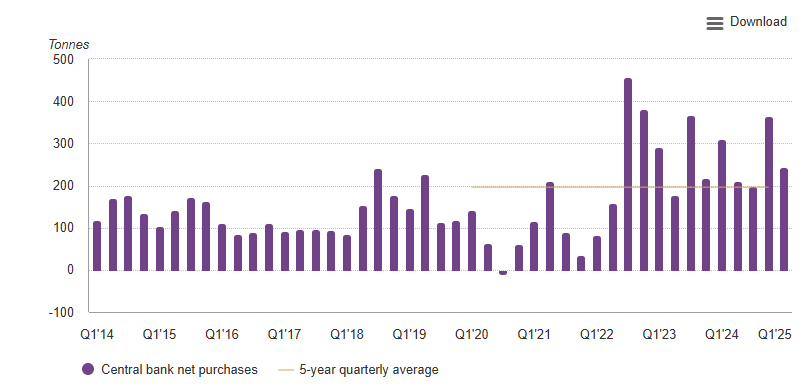The image size is (805, 388).
Task: Click the 5-year quarterly average legend text
Action: (369, 370)
